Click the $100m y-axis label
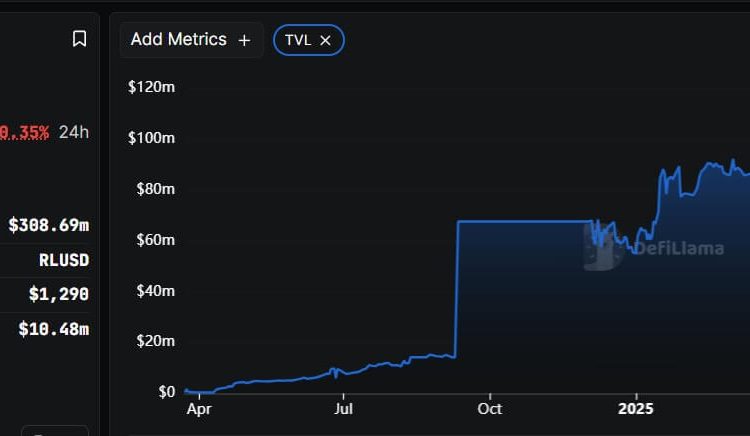 click(x=152, y=138)
